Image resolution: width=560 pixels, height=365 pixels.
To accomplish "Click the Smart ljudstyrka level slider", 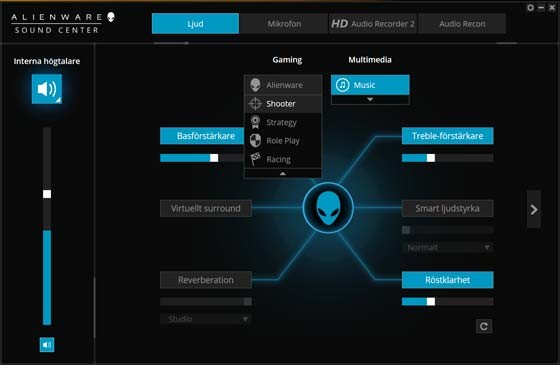I will coord(448,230).
